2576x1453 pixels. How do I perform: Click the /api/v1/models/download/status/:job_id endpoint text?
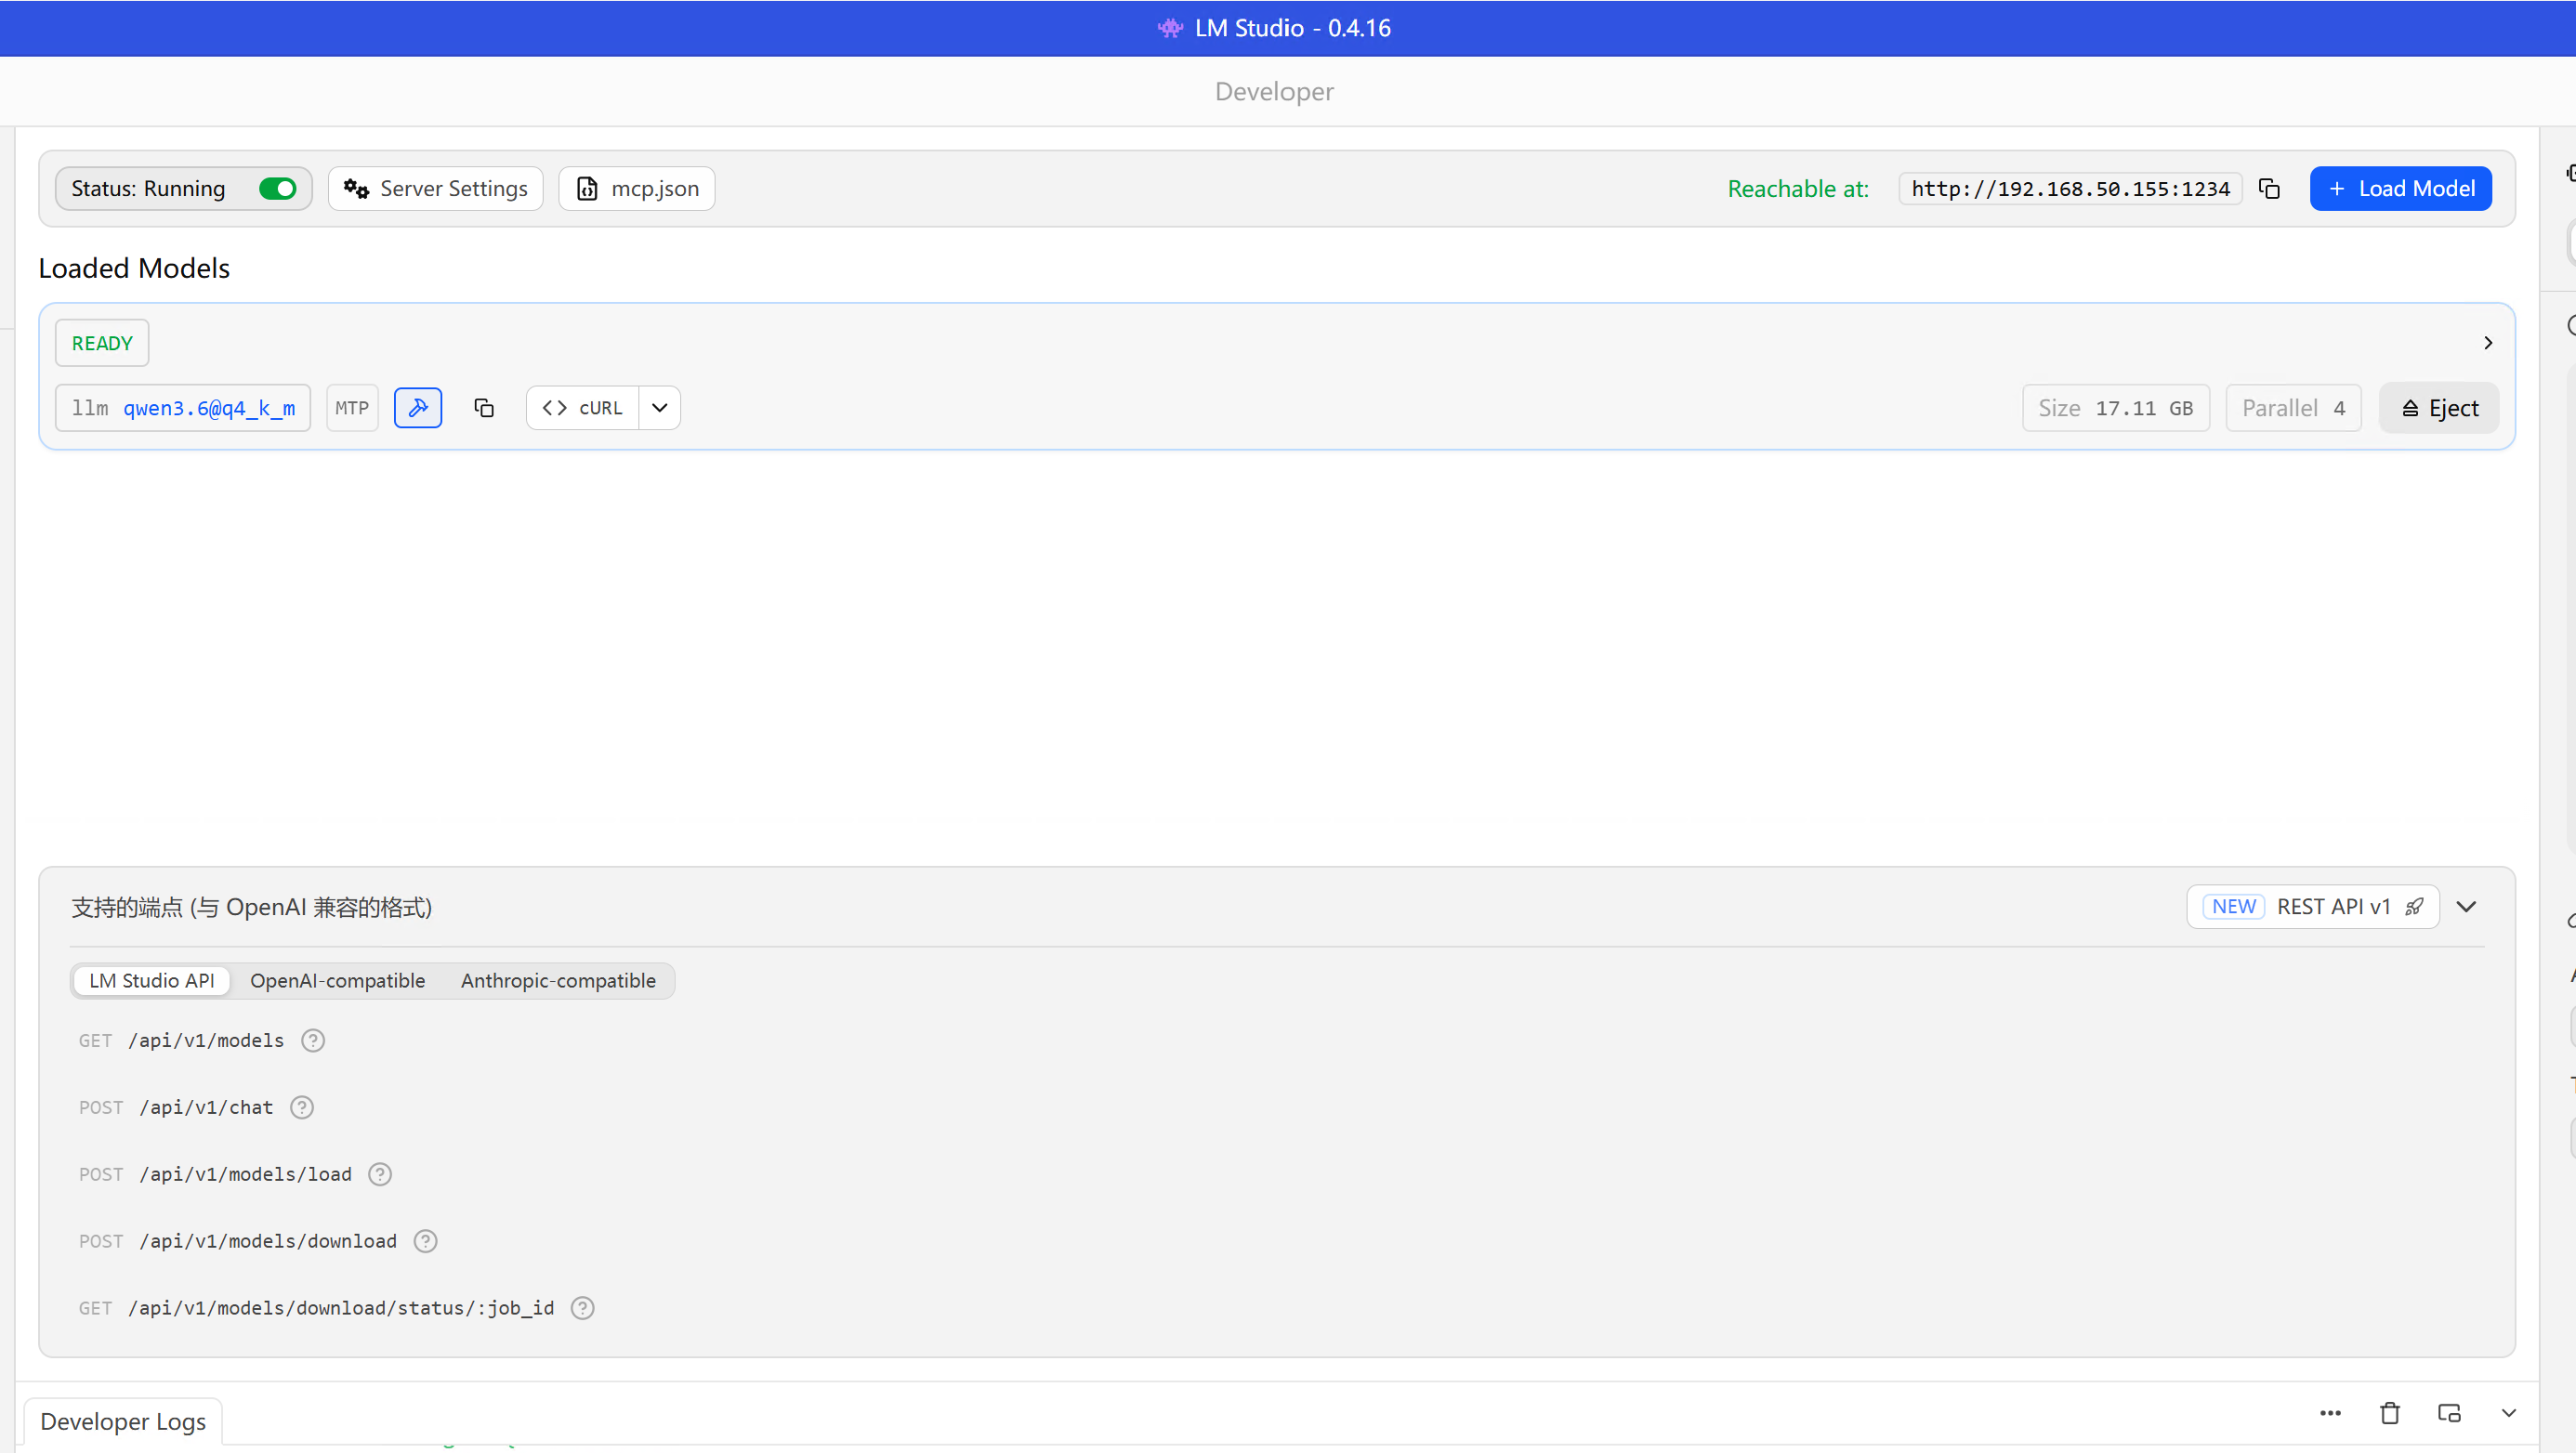click(341, 1308)
